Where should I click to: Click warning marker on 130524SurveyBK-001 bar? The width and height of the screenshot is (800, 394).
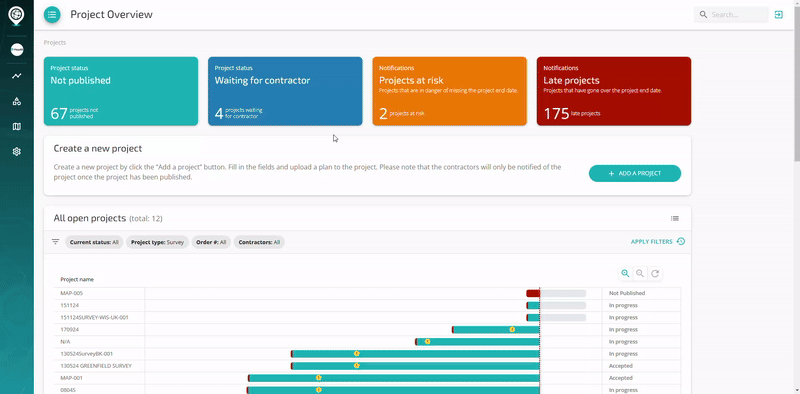point(357,354)
